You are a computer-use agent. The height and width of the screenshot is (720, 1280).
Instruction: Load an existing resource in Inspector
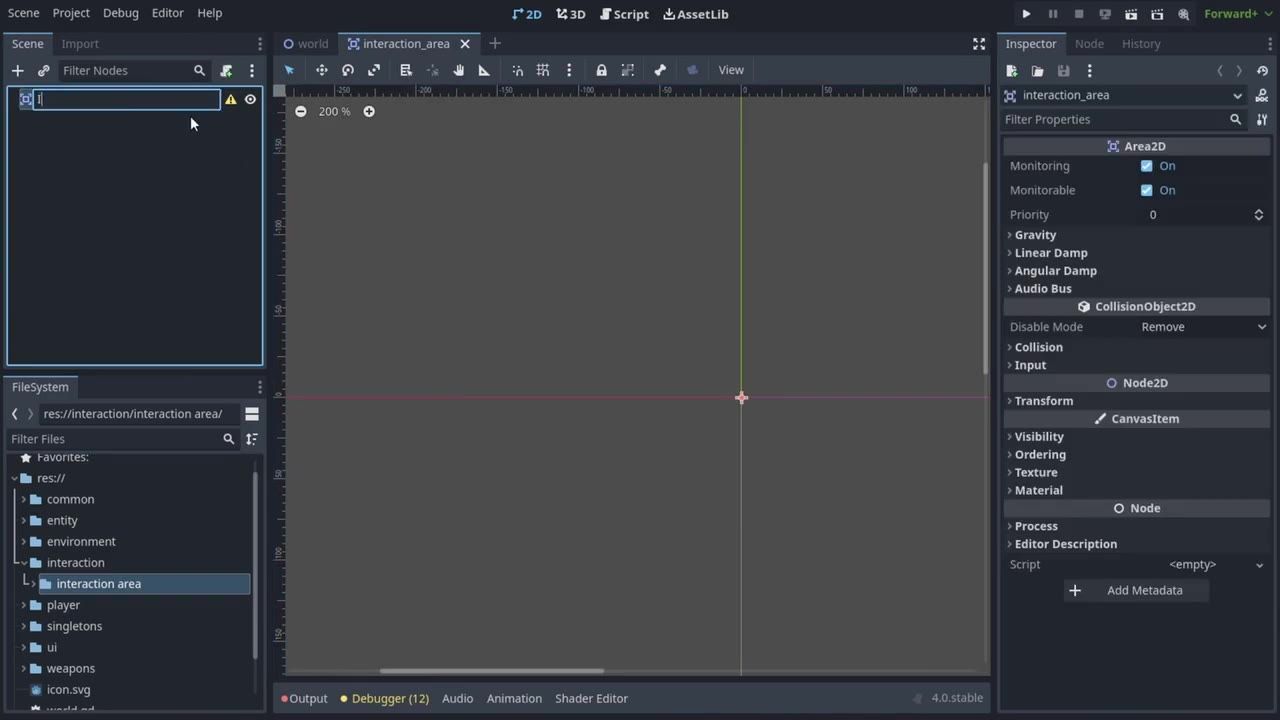pos(1038,71)
